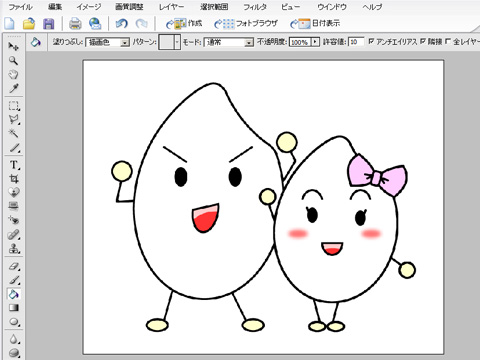Open the 画質調整 menu
The image size is (480, 360).
click(x=129, y=7)
